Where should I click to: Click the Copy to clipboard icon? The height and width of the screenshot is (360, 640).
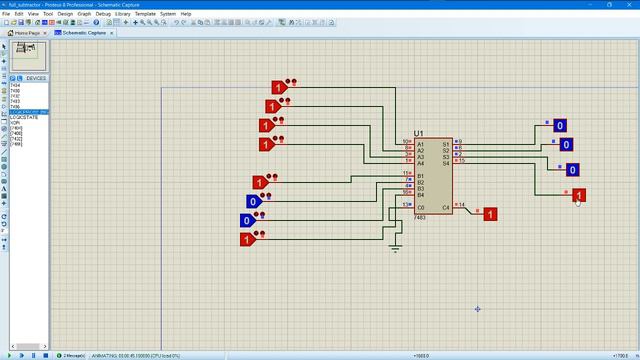(x=200, y=22)
